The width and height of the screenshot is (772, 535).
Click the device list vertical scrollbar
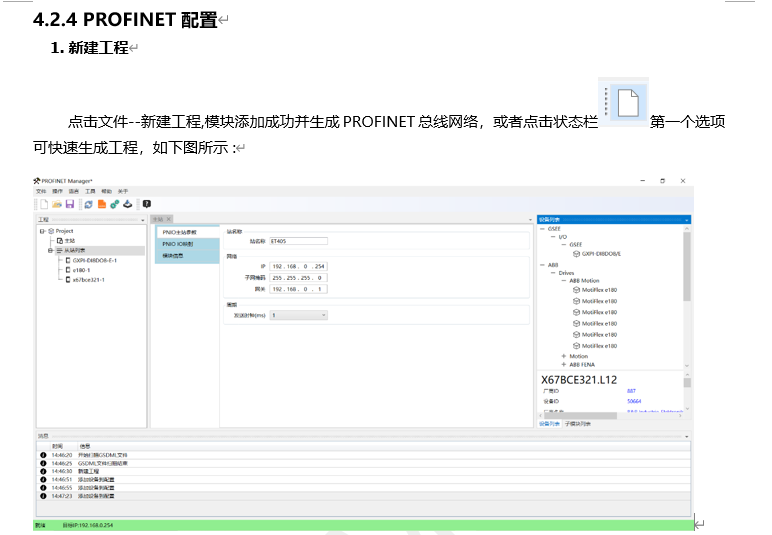coord(687,266)
